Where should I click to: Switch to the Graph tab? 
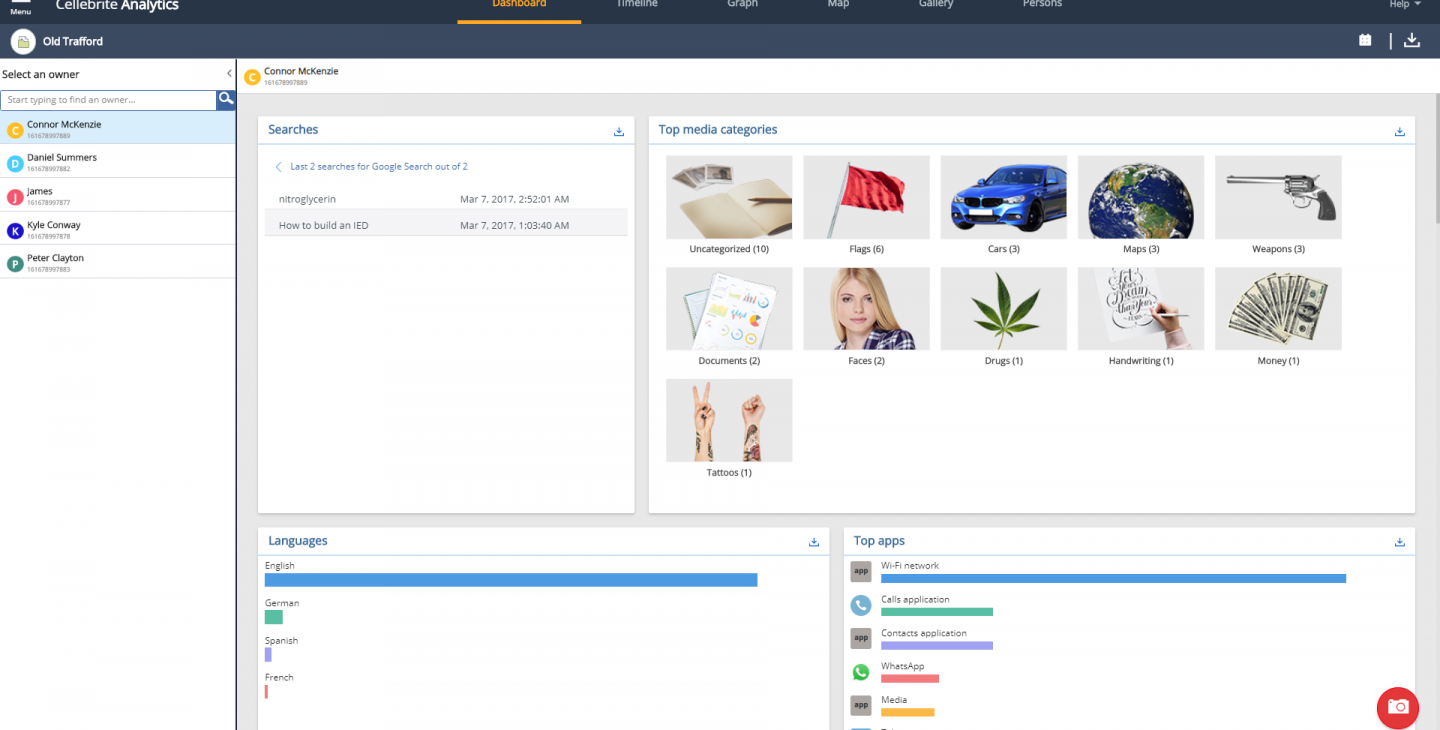point(742,4)
